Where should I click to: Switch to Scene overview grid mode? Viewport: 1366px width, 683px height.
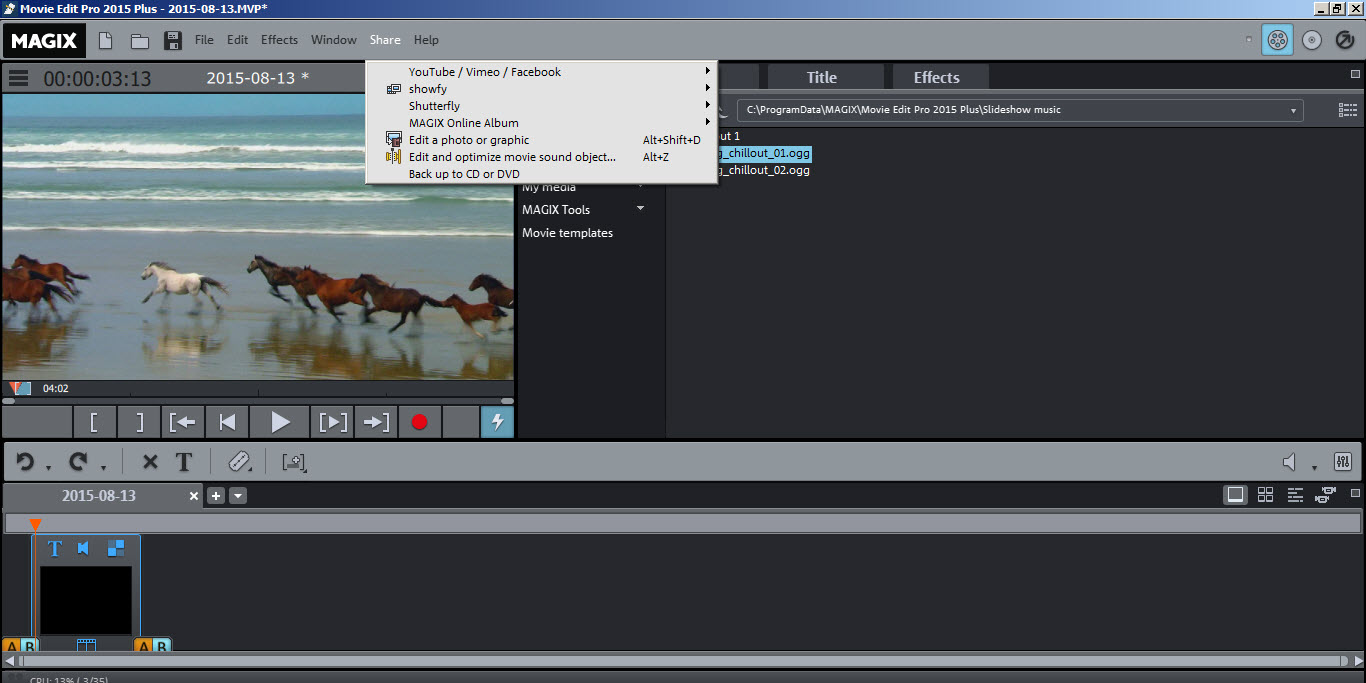pyautogui.click(x=1265, y=495)
